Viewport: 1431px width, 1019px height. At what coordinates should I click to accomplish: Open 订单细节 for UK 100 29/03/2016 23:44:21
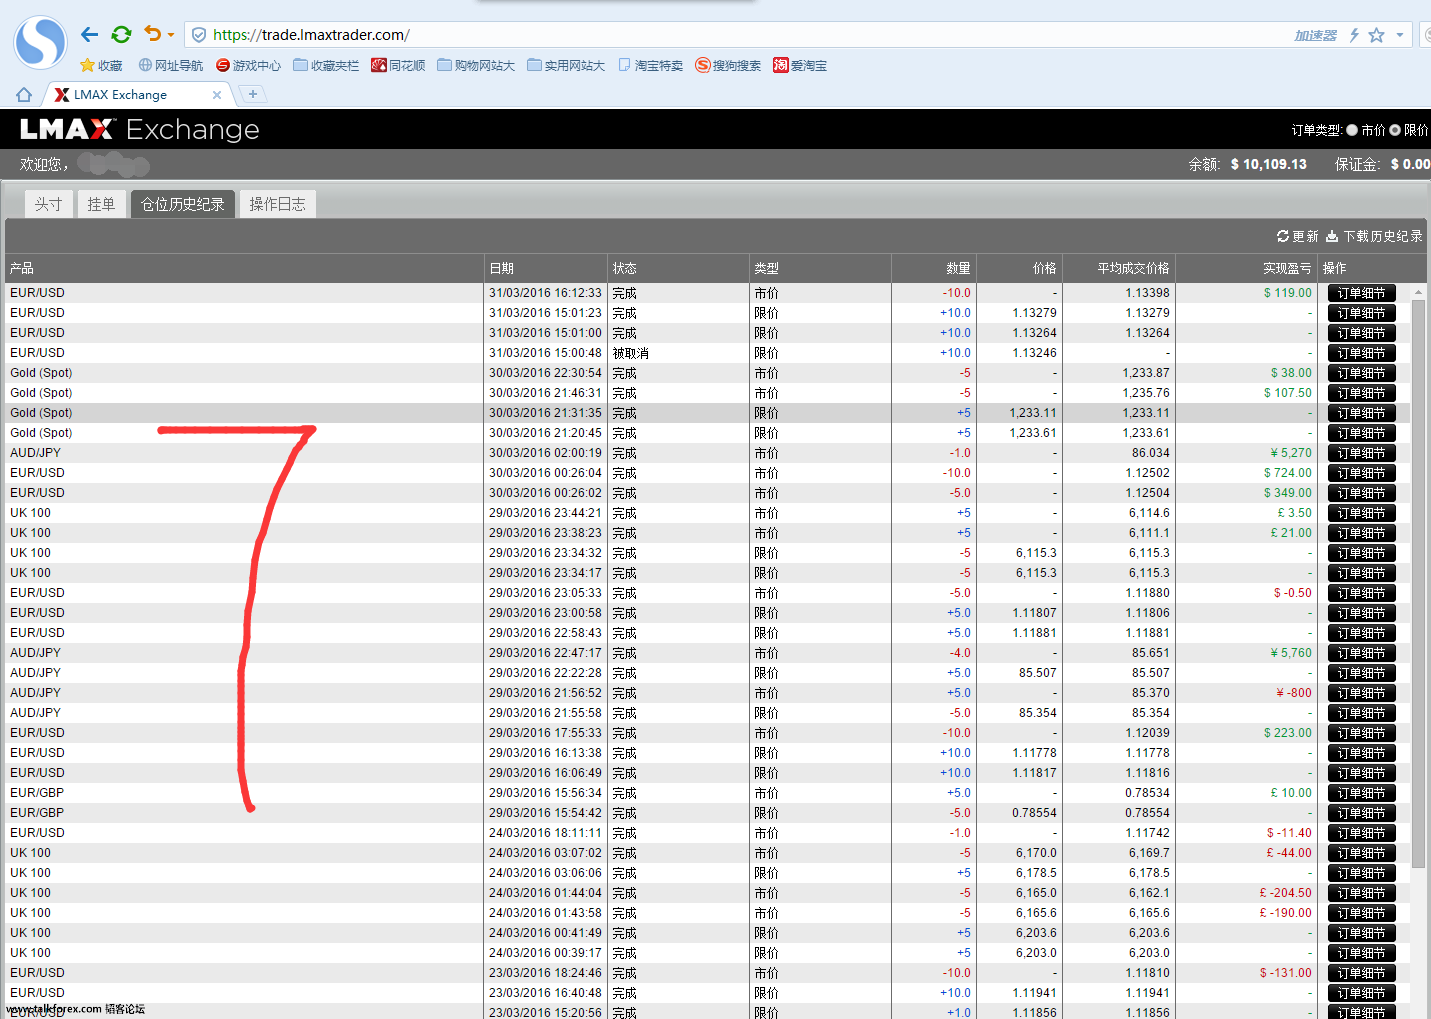point(1361,513)
